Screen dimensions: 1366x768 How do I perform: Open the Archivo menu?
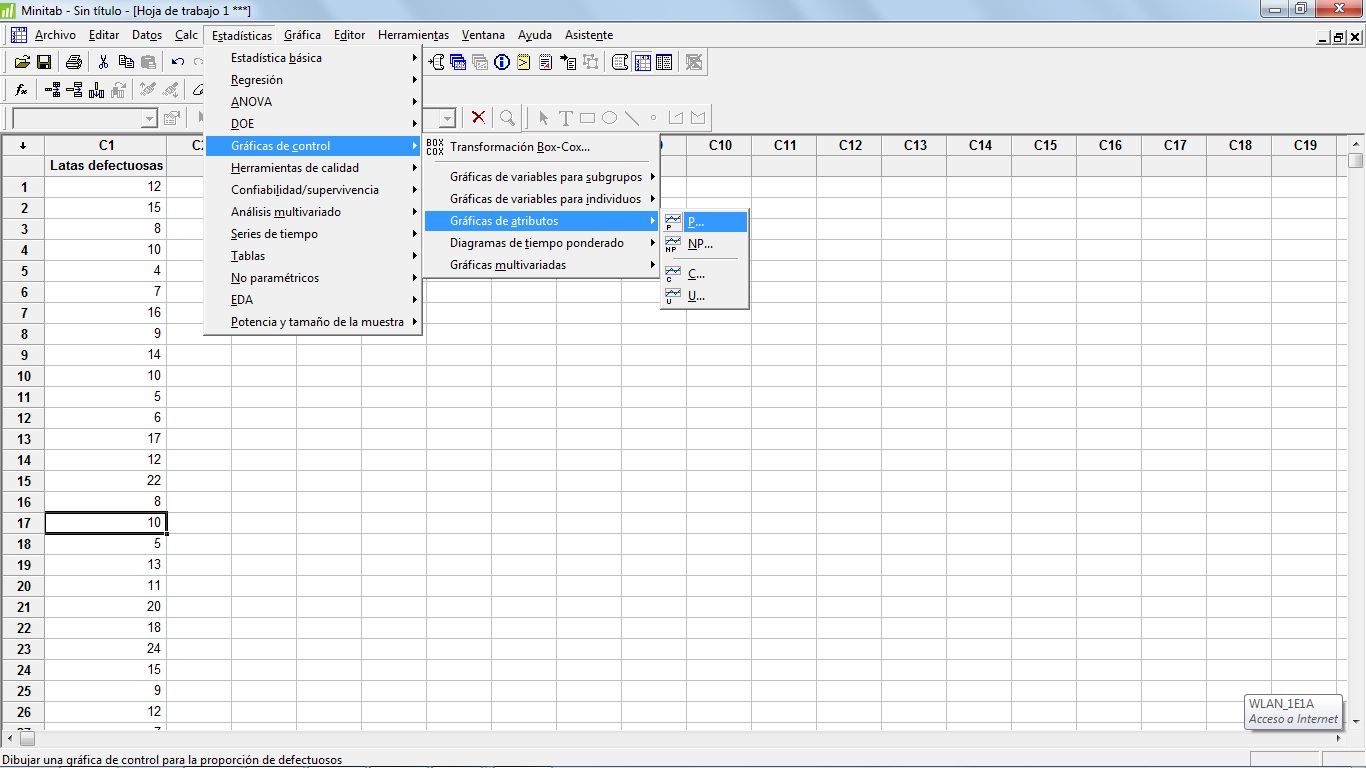[x=55, y=35]
